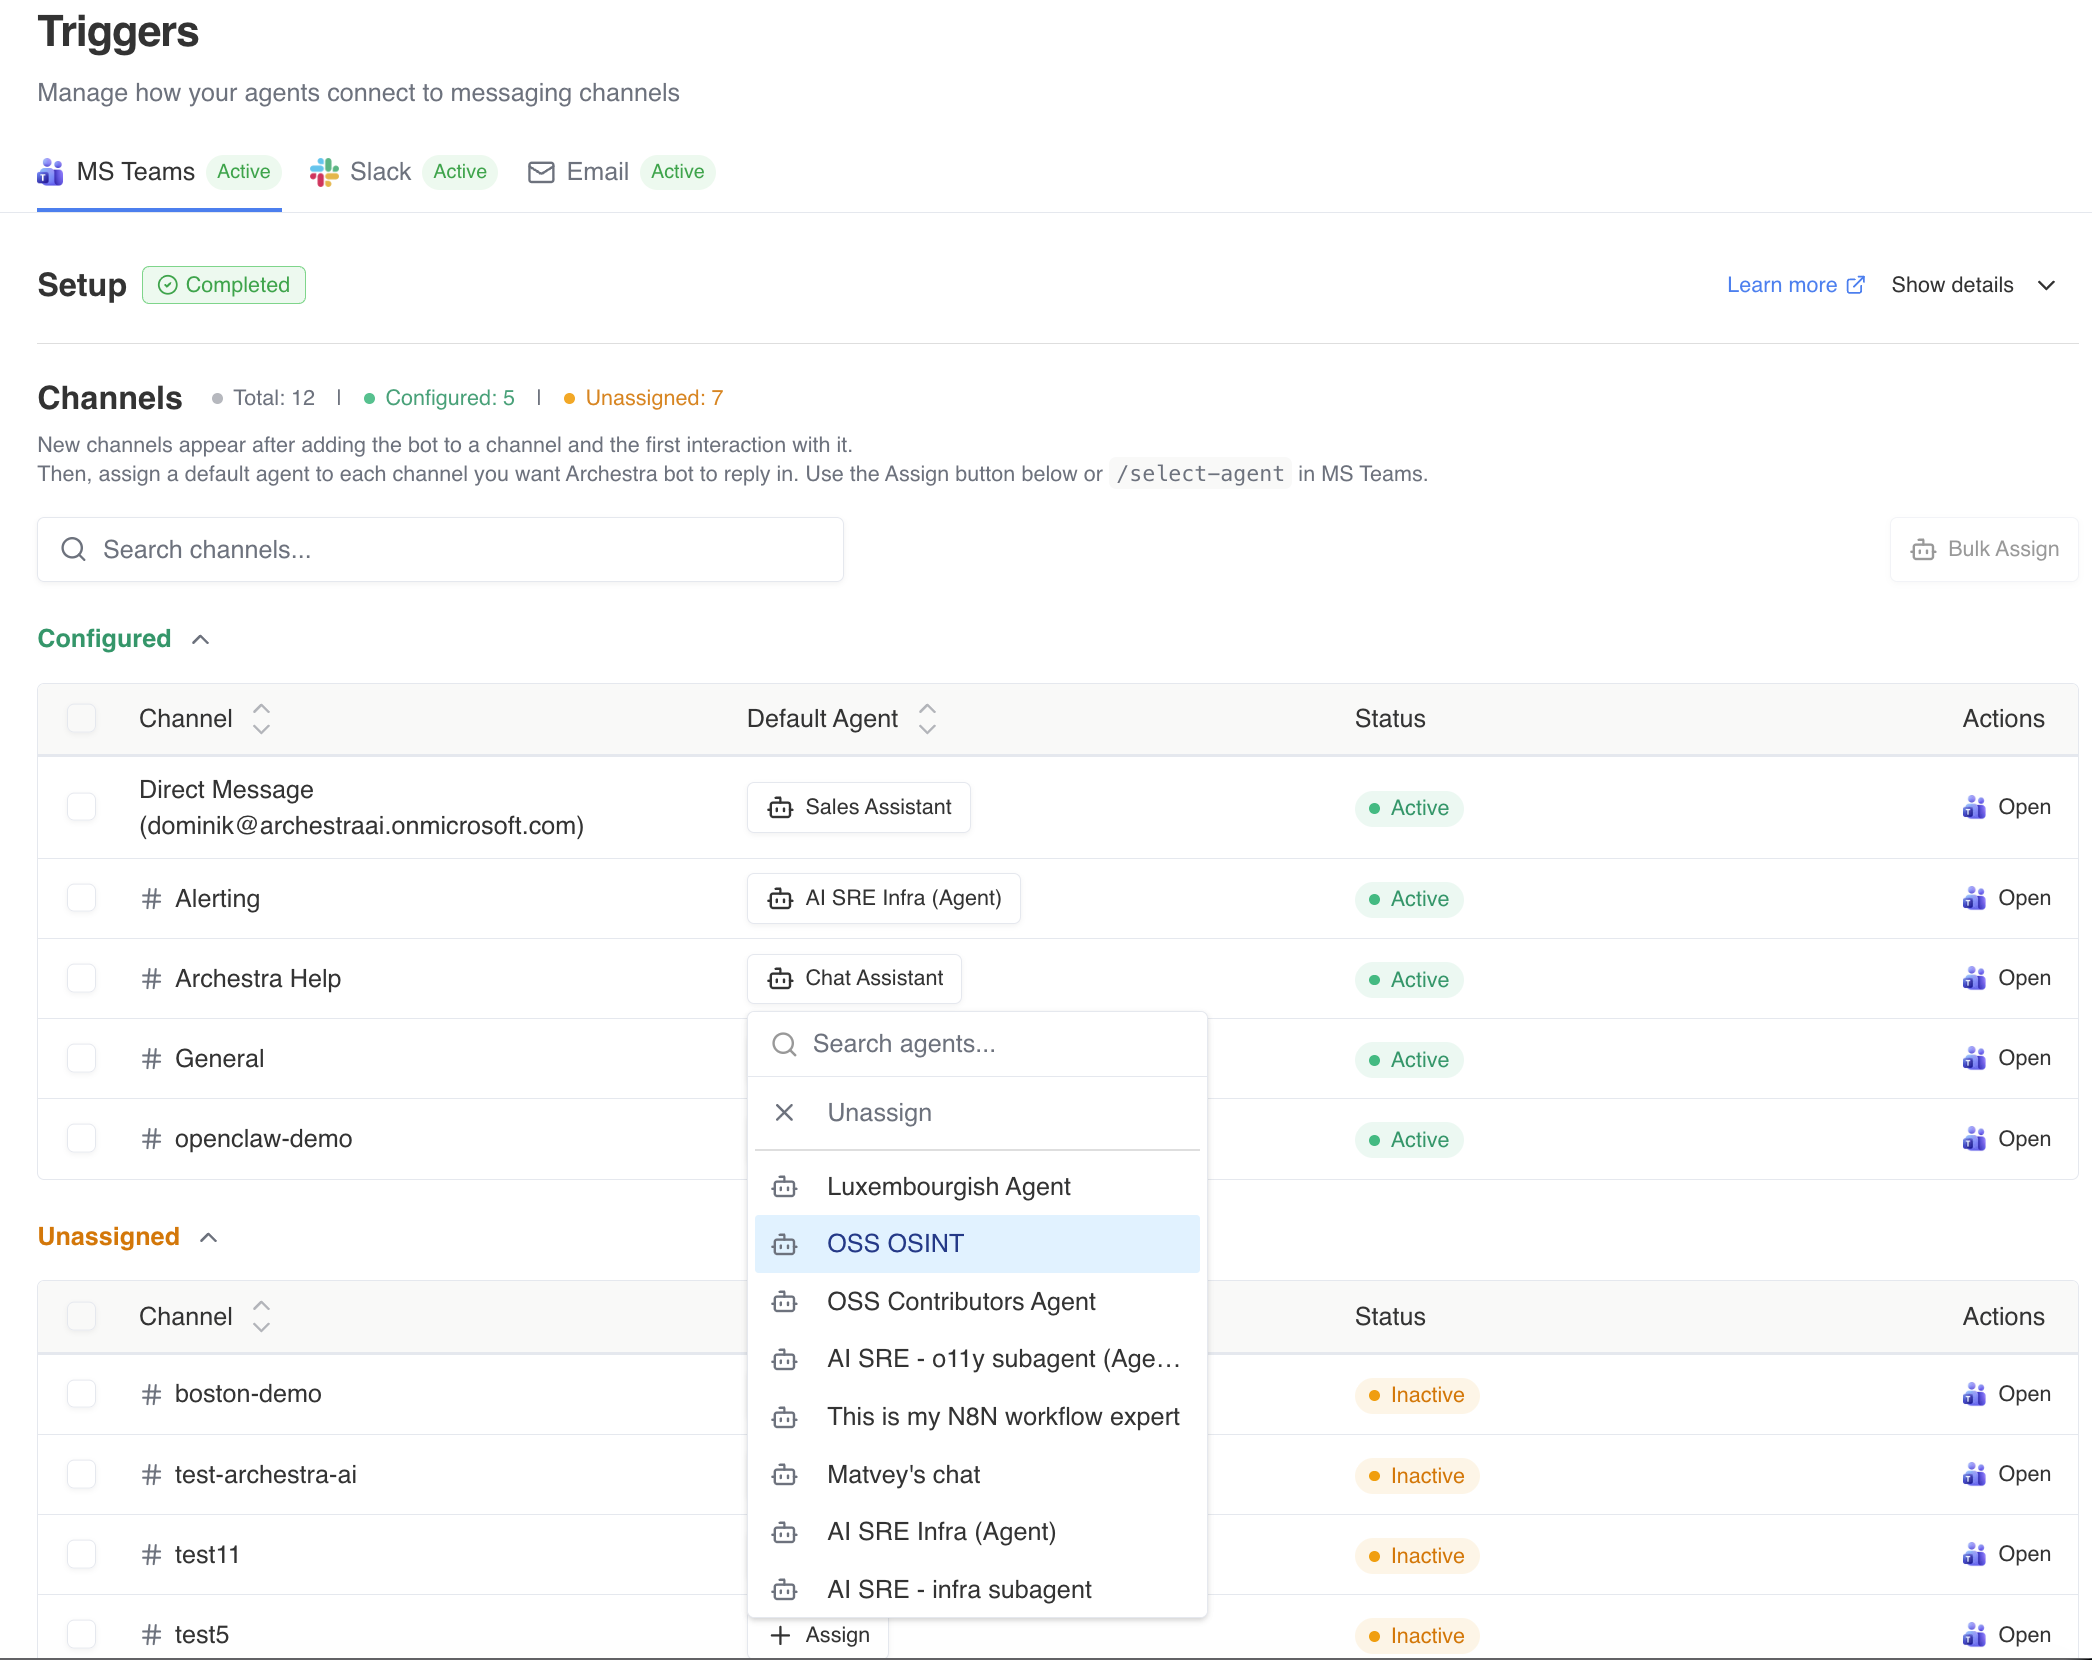Click the Bulk Assign button
The width and height of the screenshot is (2092, 1660).
(x=1984, y=549)
